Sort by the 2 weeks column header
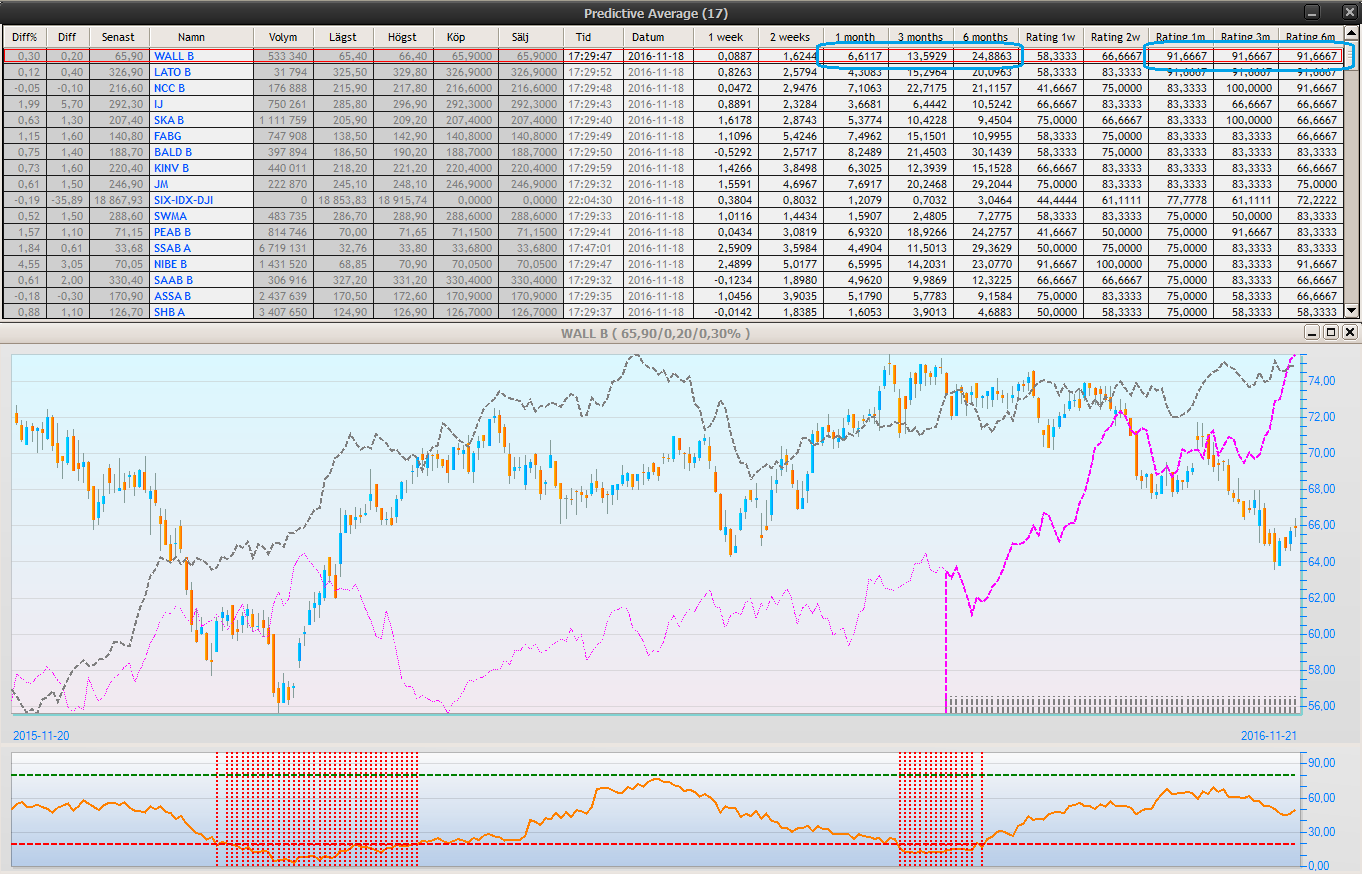1362x874 pixels. (x=789, y=37)
